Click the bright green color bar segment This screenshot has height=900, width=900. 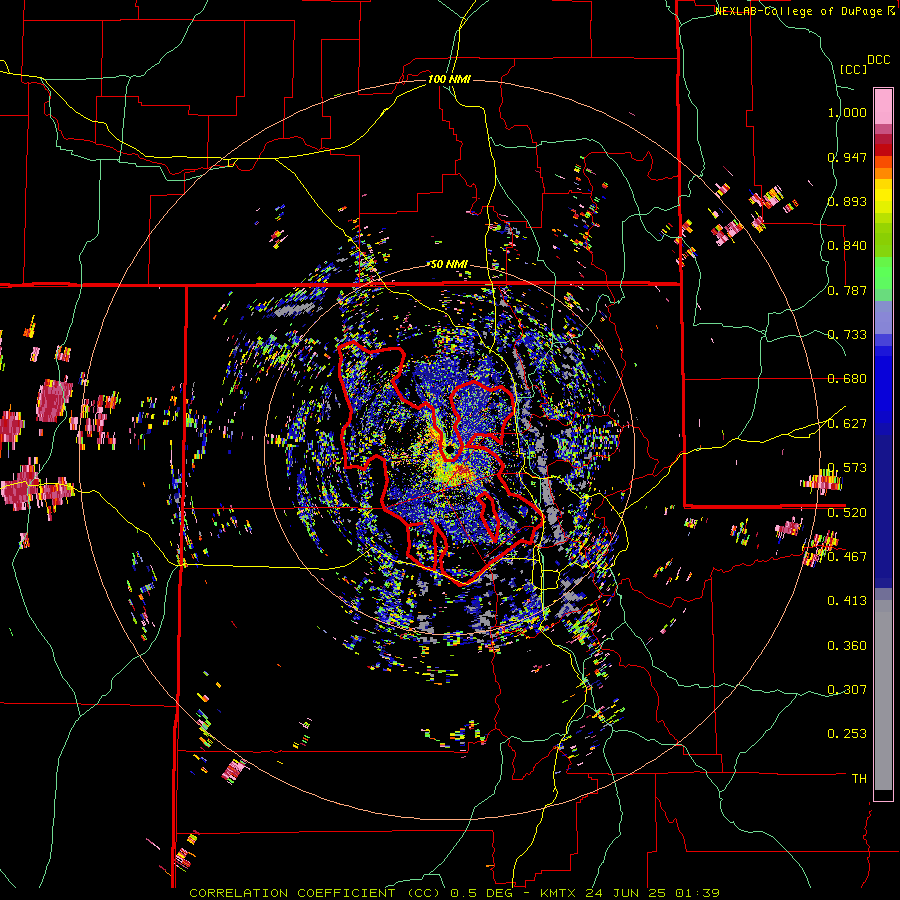point(883,273)
